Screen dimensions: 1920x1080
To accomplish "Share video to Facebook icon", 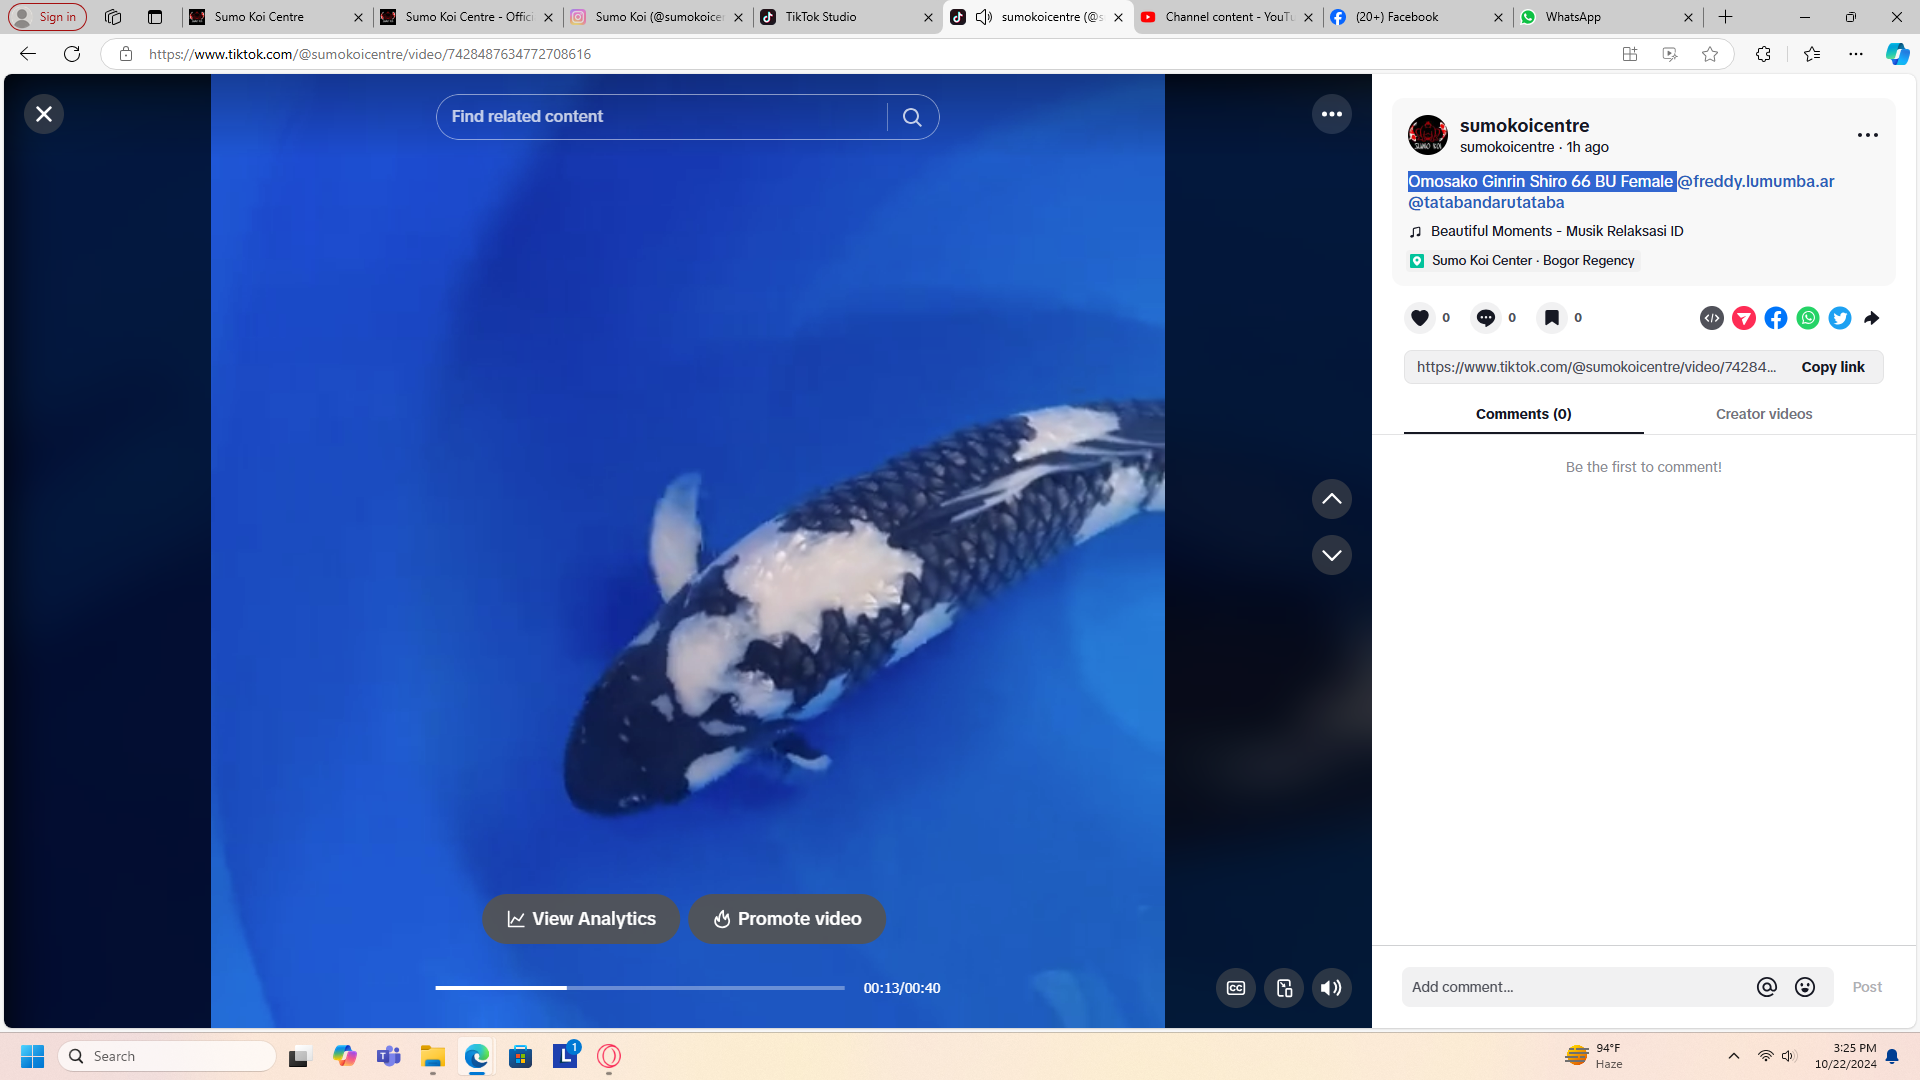I will [1776, 318].
